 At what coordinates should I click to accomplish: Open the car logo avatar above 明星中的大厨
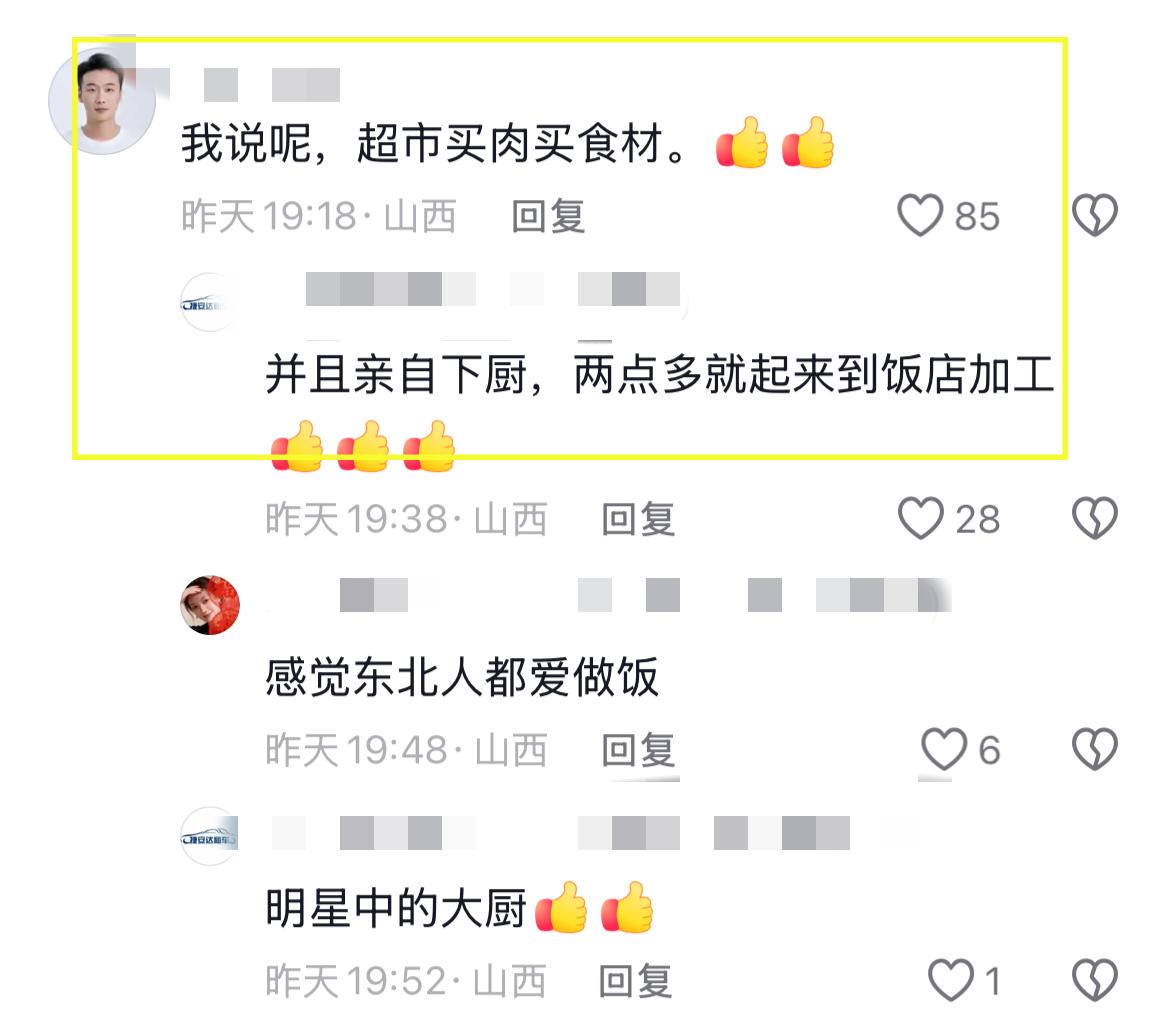pyautogui.click(x=210, y=836)
